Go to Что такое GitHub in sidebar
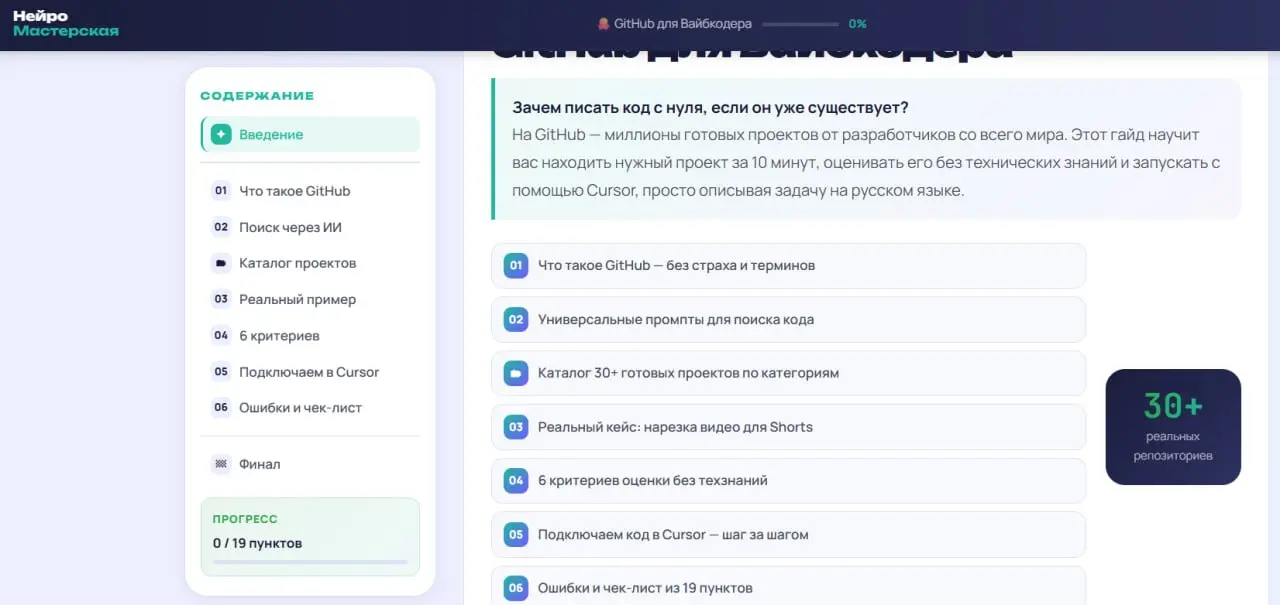The image size is (1280, 605). [x=310, y=191]
